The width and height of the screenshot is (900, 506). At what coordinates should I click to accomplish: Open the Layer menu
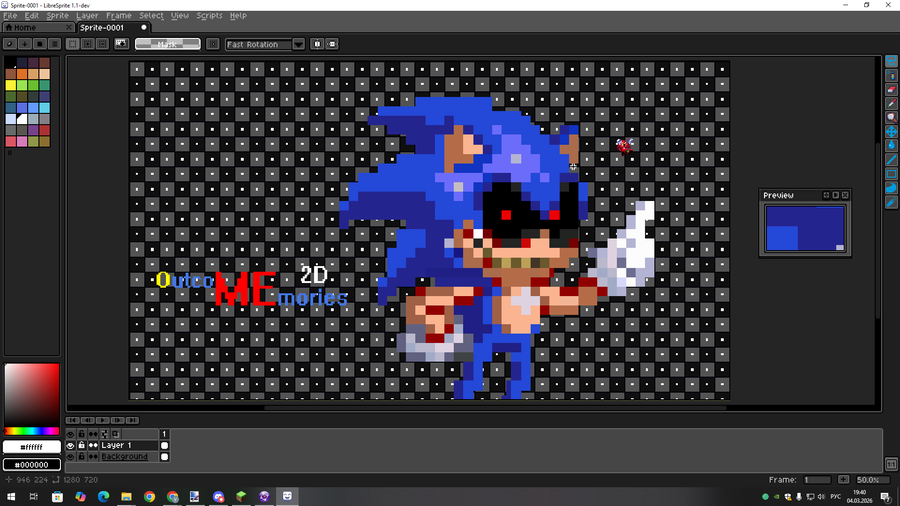(87, 15)
